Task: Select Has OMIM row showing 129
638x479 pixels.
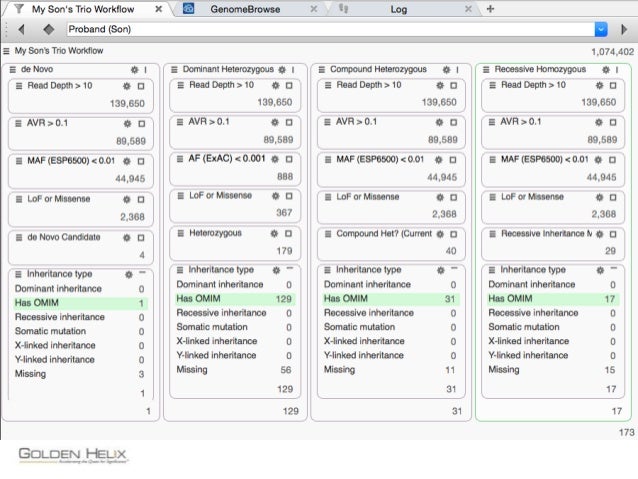Action: tap(235, 299)
